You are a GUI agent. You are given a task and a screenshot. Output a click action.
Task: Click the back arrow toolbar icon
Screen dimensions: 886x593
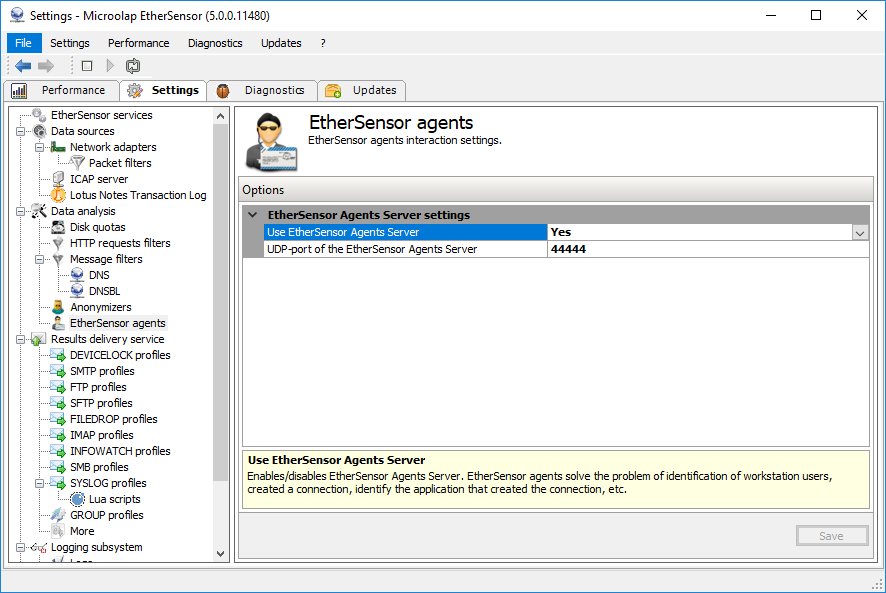[23, 66]
